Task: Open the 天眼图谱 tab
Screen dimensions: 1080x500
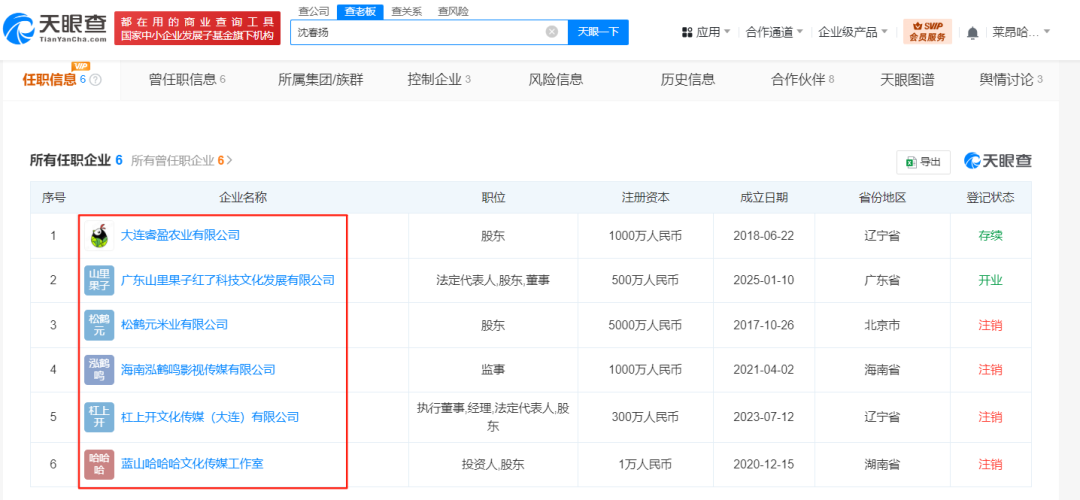Action: coord(907,80)
